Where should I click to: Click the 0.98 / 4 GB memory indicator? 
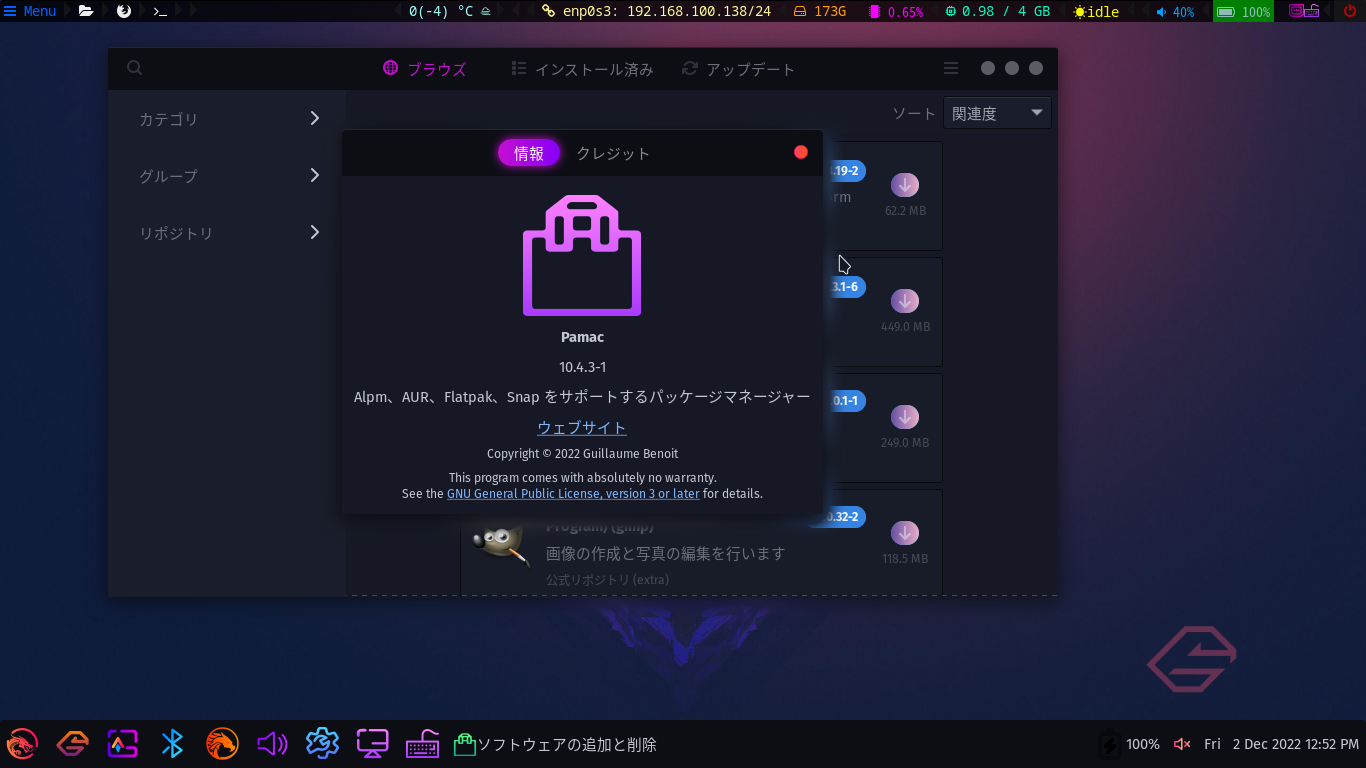(x=998, y=12)
